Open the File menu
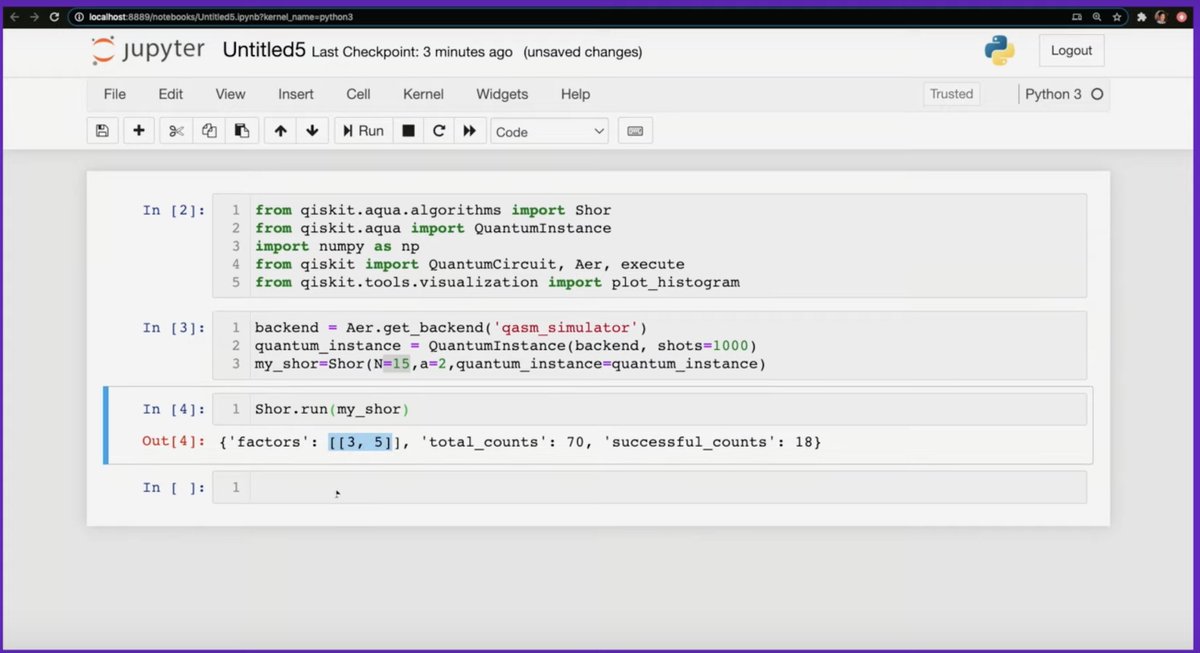This screenshot has height=653, width=1200. (115, 94)
